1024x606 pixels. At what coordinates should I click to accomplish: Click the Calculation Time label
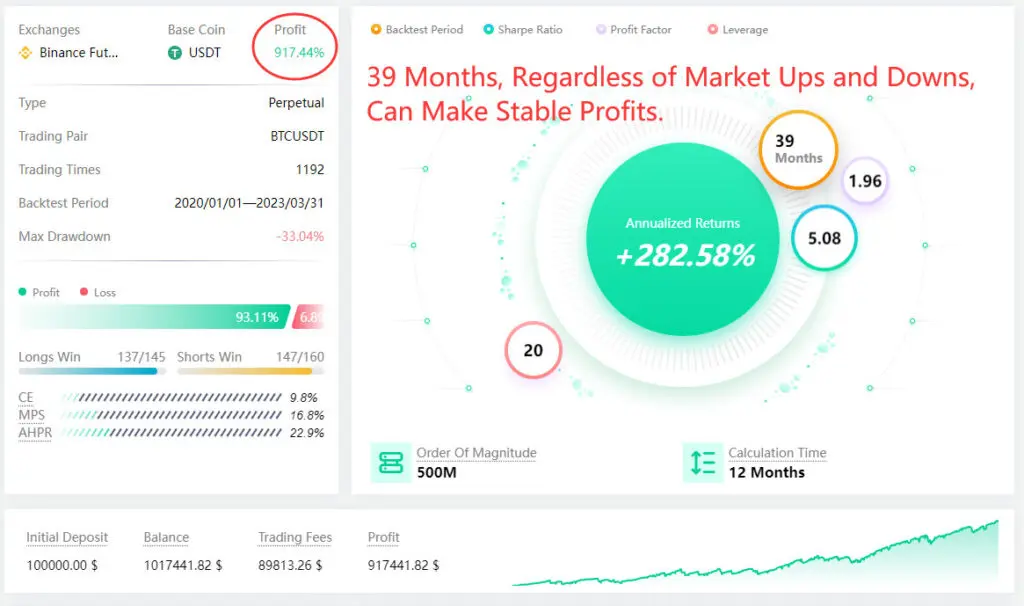(777, 453)
